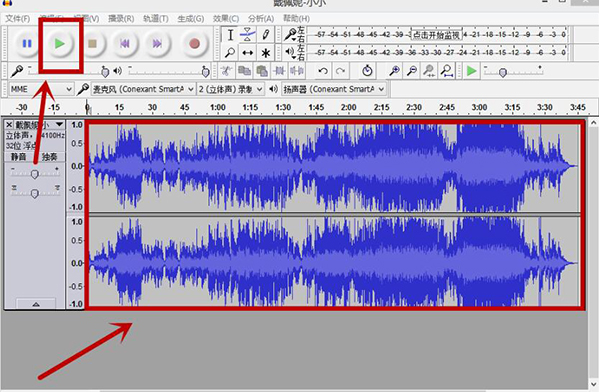Click the vertical scrollbar down arrow
Screen dimensions: 599x392
tap(593, 384)
